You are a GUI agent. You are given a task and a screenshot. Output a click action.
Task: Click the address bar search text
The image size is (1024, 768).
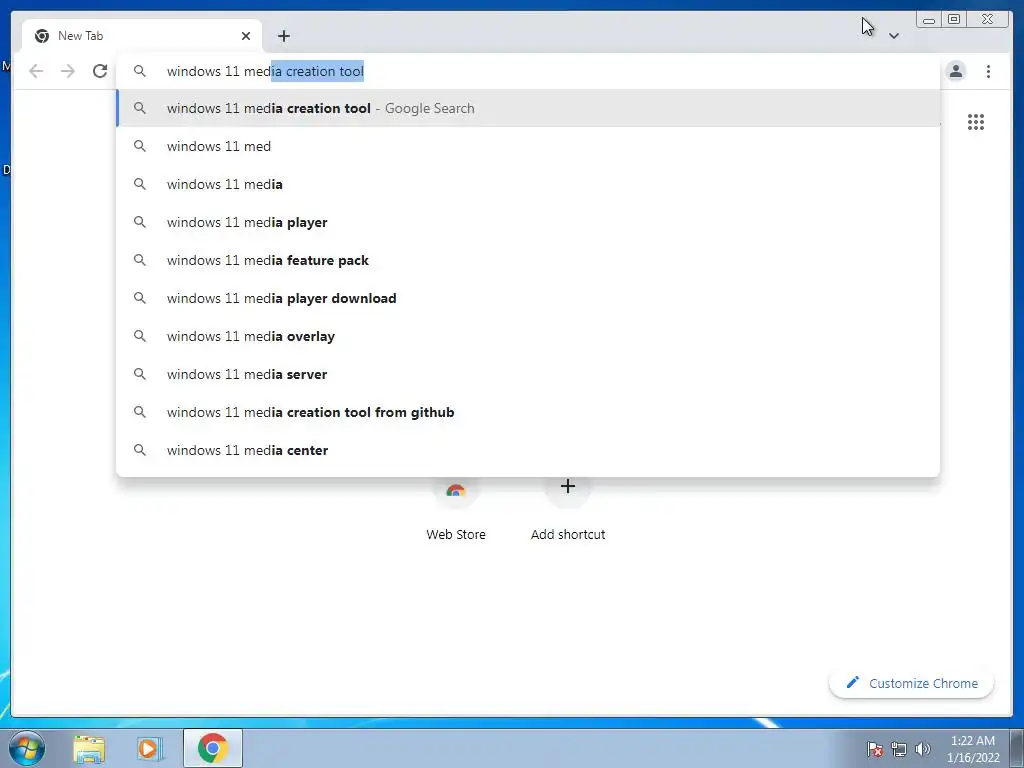265,71
